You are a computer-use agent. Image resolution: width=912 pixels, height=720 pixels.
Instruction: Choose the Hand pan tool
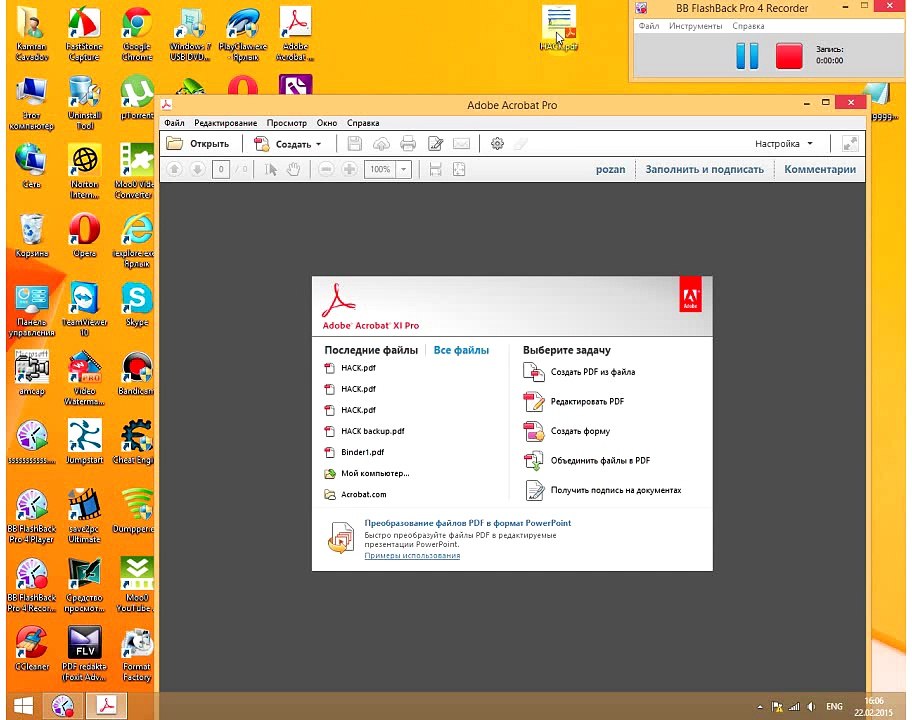click(x=294, y=169)
